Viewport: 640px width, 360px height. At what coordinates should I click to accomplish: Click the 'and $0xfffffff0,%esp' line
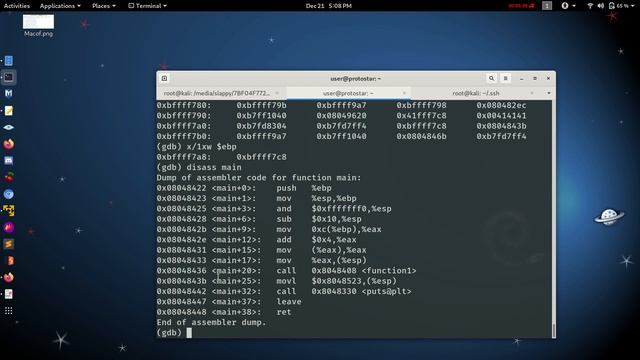point(274,209)
